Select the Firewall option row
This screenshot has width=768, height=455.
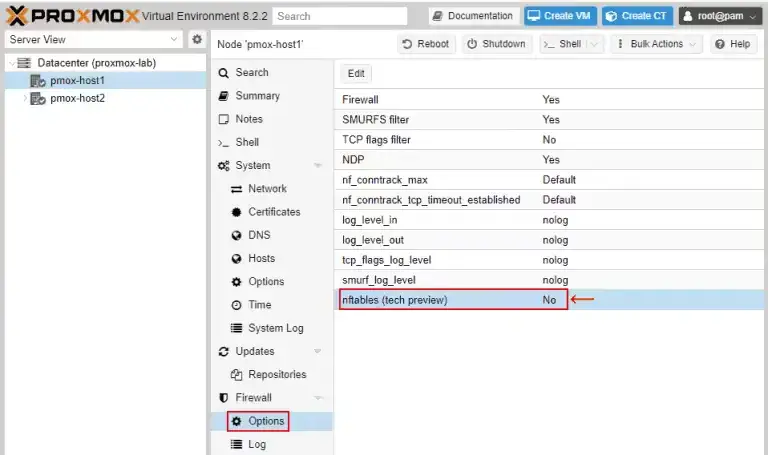[x=549, y=99]
